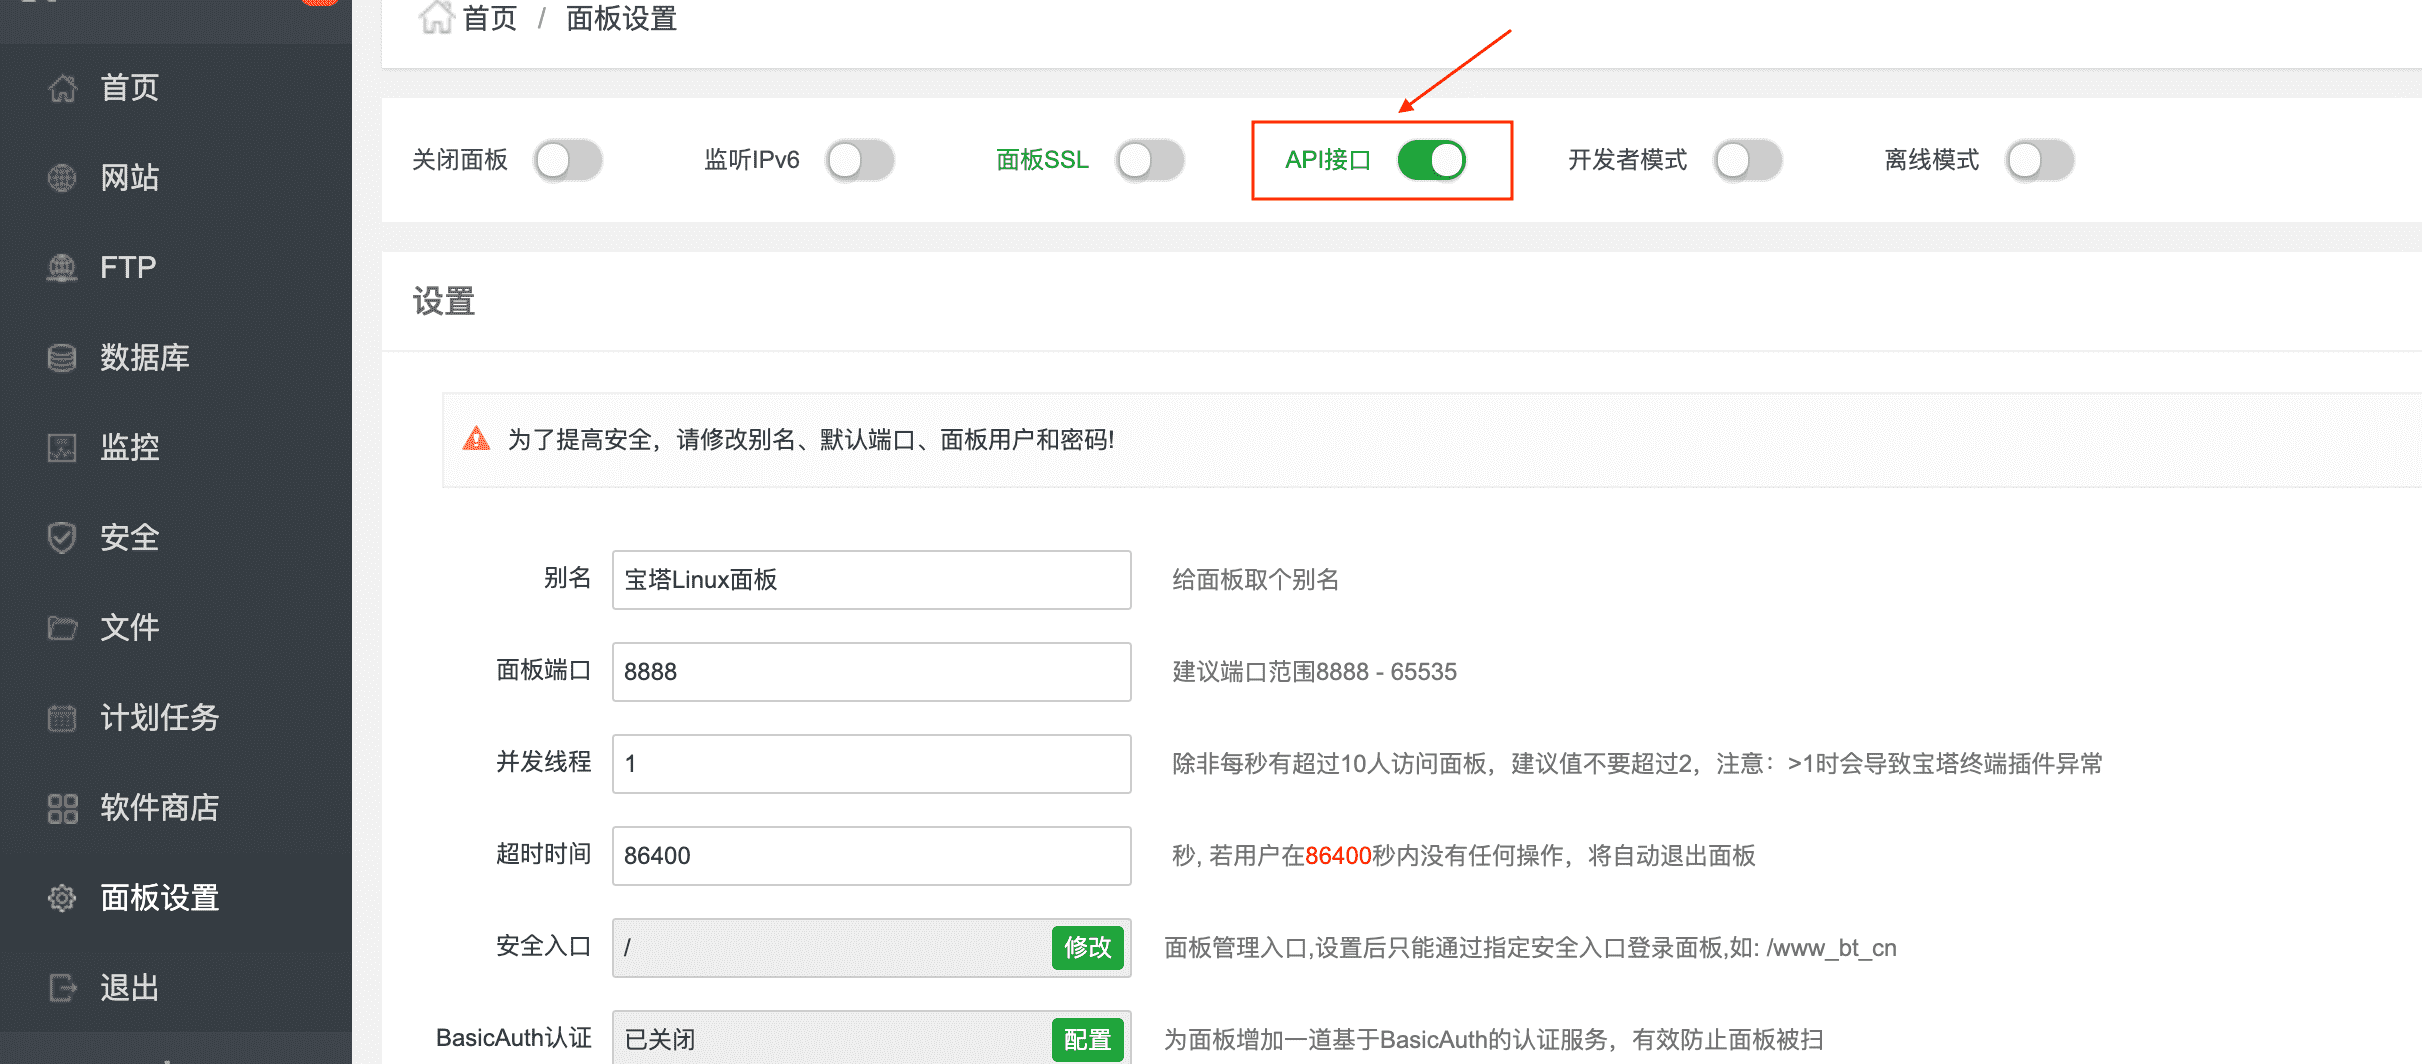Viewport: 2422px width, 1064px height.
Task: Click the 关闭面板 label text
Action: click(460, 160)
